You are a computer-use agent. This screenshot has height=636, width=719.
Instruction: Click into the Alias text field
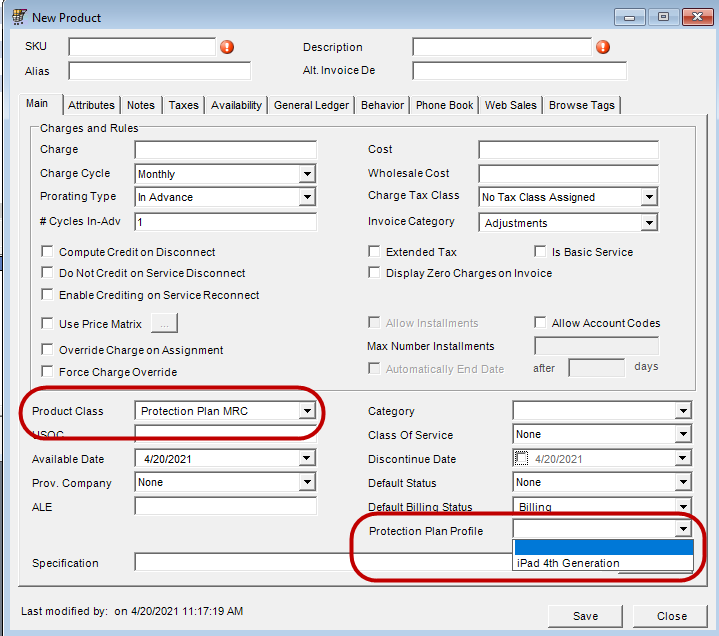click(160, 71)
